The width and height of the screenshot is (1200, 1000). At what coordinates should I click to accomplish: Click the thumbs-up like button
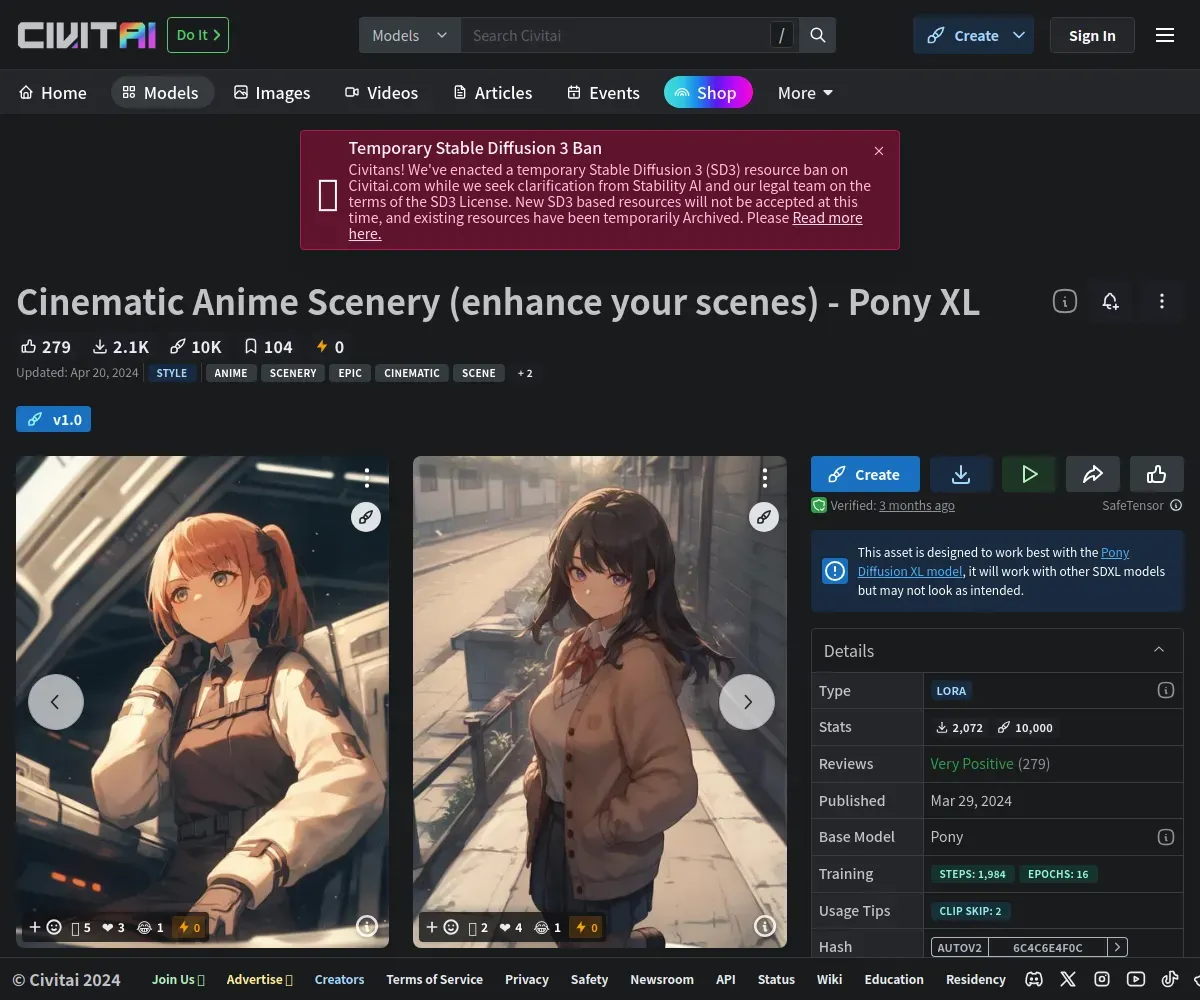pyautogui.click(x=1157, y=474)
